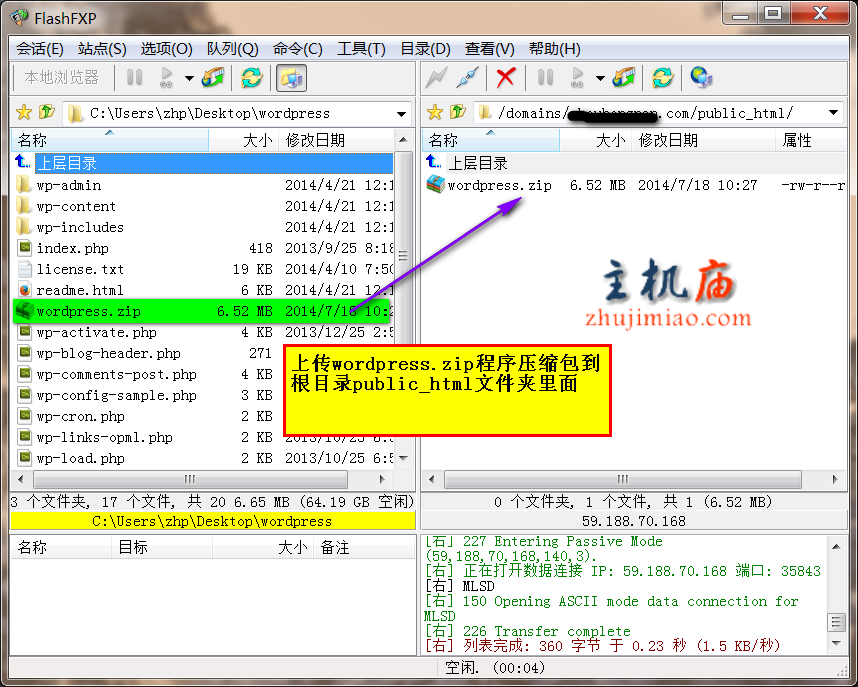Open the 查看(V) menu
Image resolution: width=858 pixels, height=687 pixels.
click(x=490, y=49)
